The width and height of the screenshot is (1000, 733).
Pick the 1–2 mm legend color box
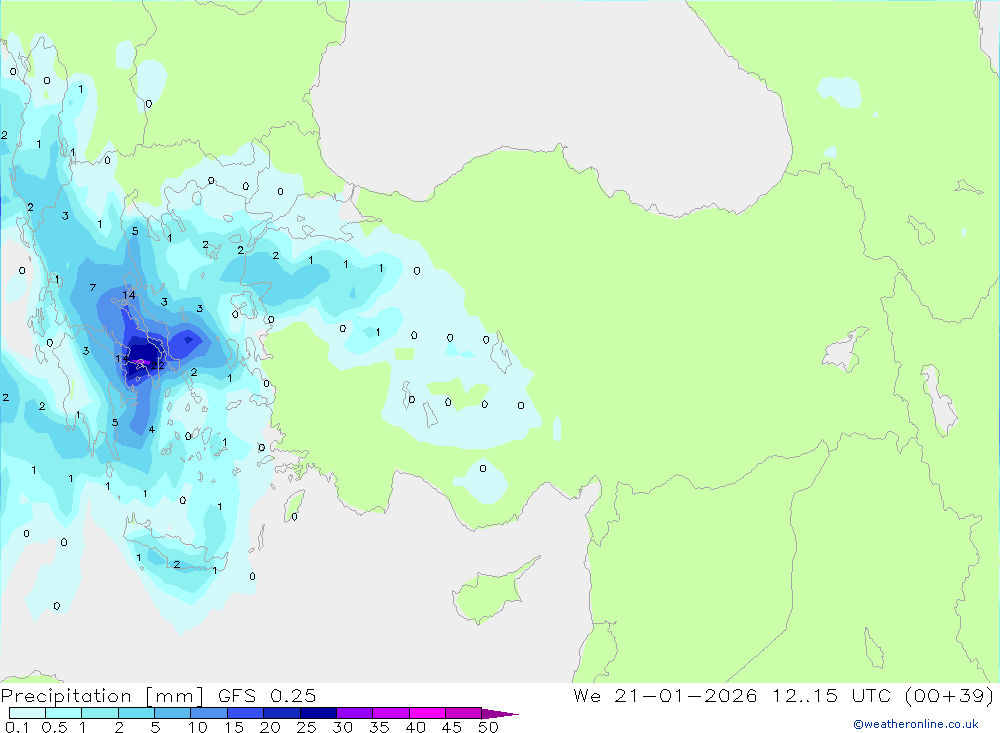[100, 713]
